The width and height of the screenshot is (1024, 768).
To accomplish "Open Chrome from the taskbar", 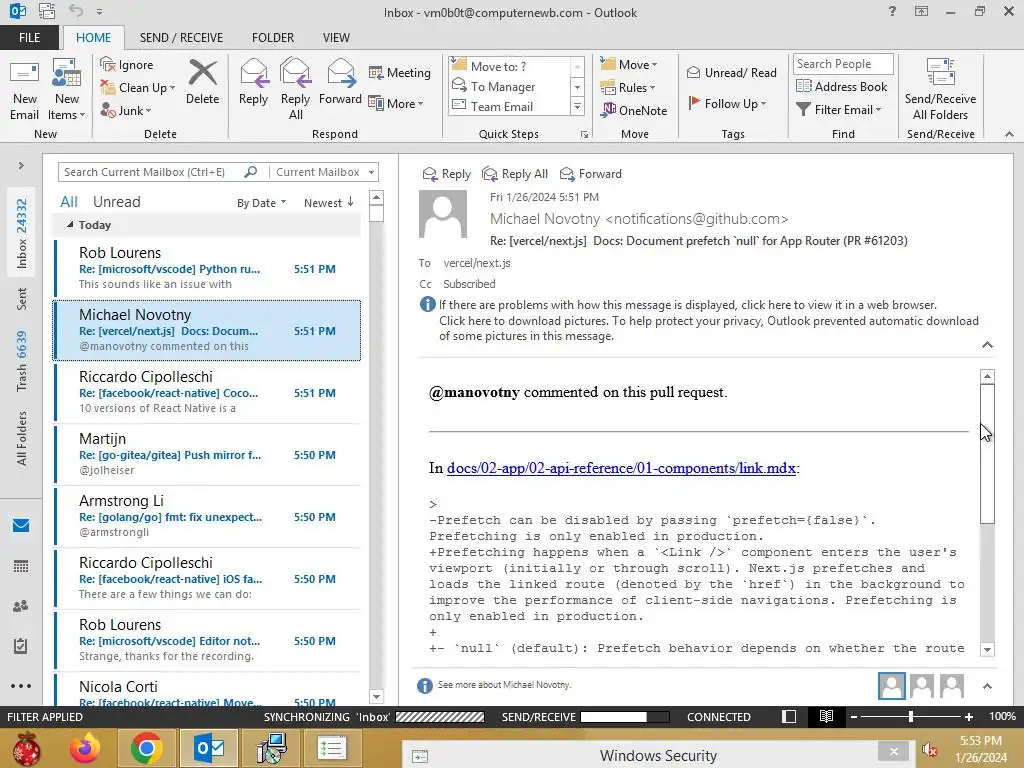I will click(x=146, y=748).
